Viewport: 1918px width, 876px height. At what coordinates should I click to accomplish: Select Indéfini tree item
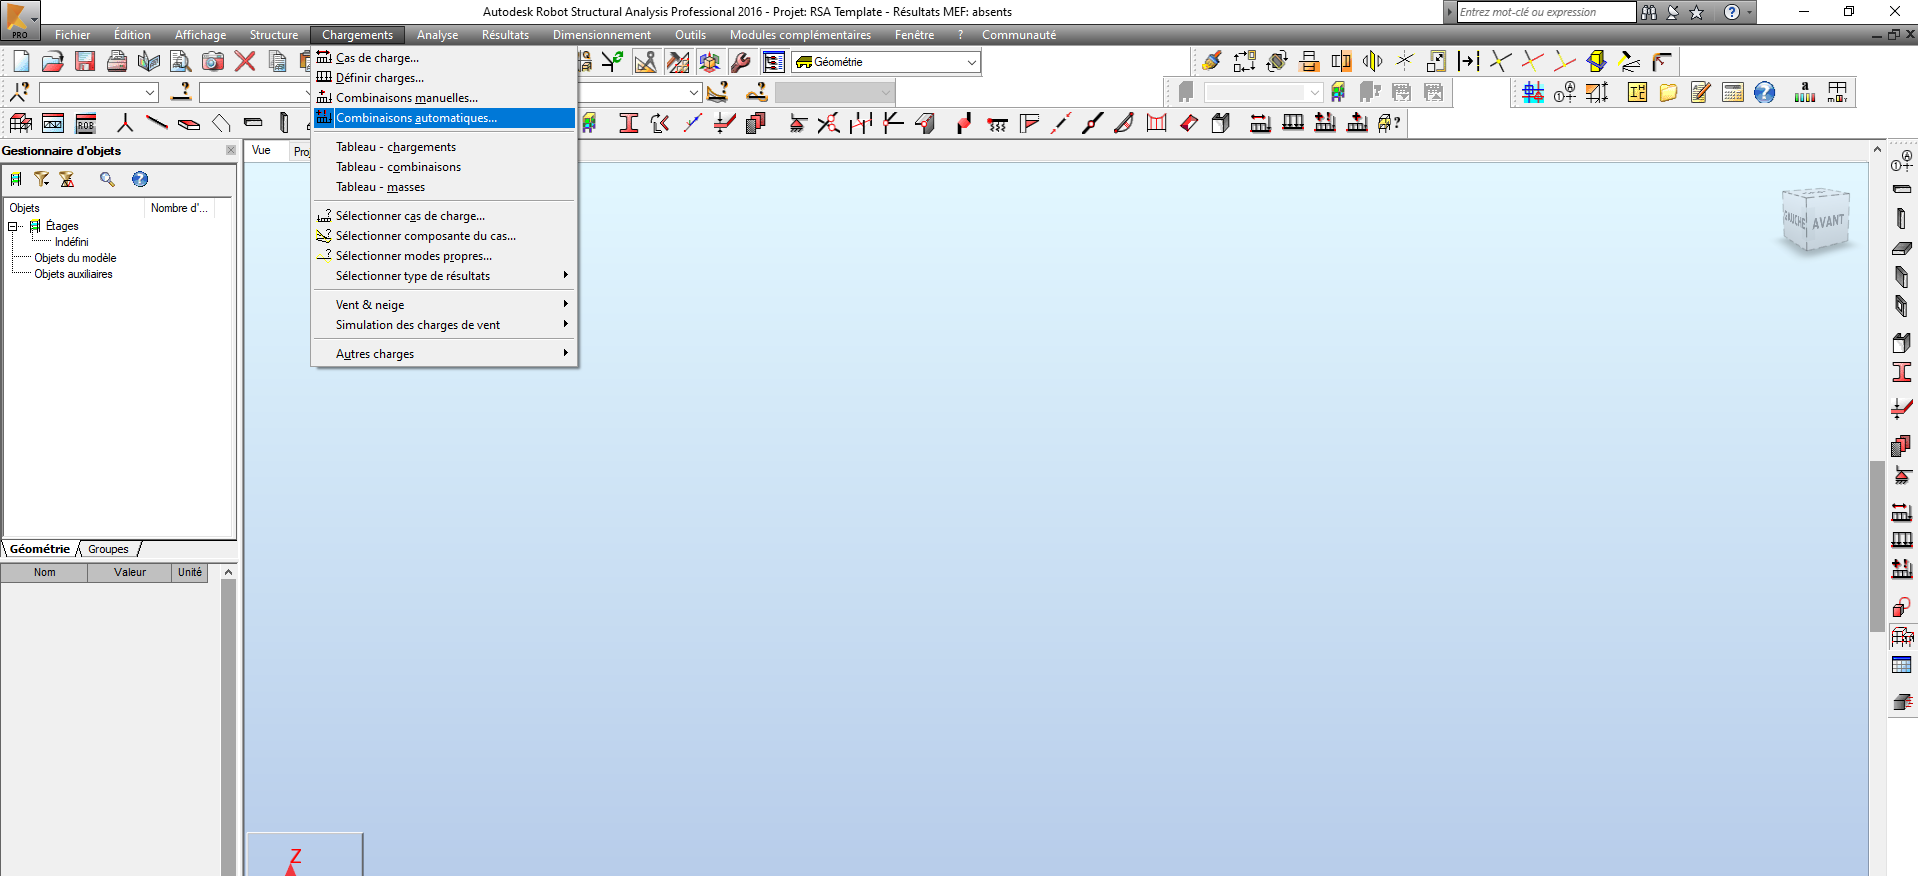coord(71,242)
